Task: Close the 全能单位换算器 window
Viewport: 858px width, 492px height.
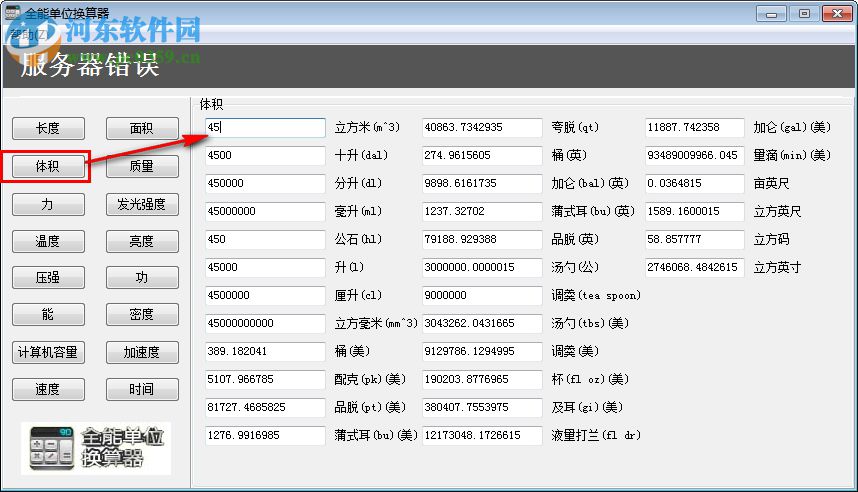Action: click(837, 14)
